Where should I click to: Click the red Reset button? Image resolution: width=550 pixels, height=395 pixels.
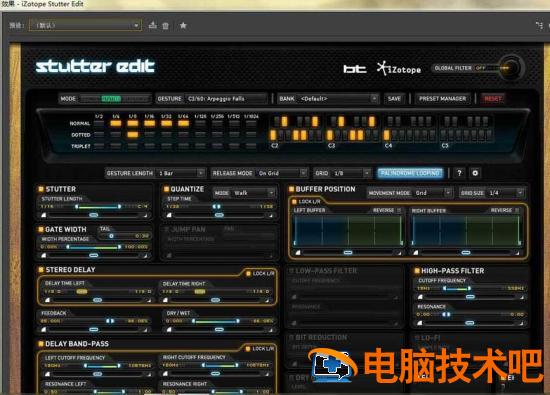tap(493, 99)
